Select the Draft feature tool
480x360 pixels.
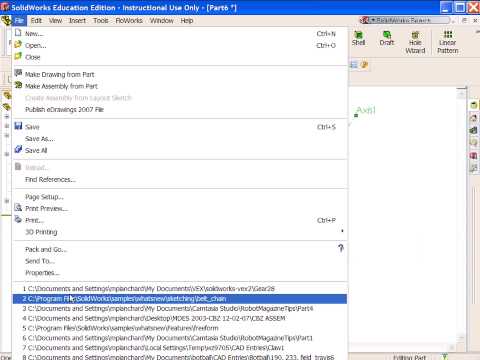pos(387,38)
